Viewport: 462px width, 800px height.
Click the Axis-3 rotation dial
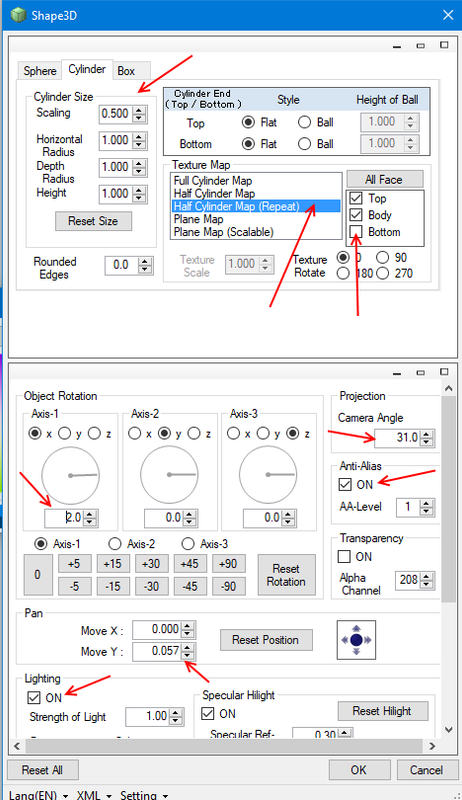268,475
